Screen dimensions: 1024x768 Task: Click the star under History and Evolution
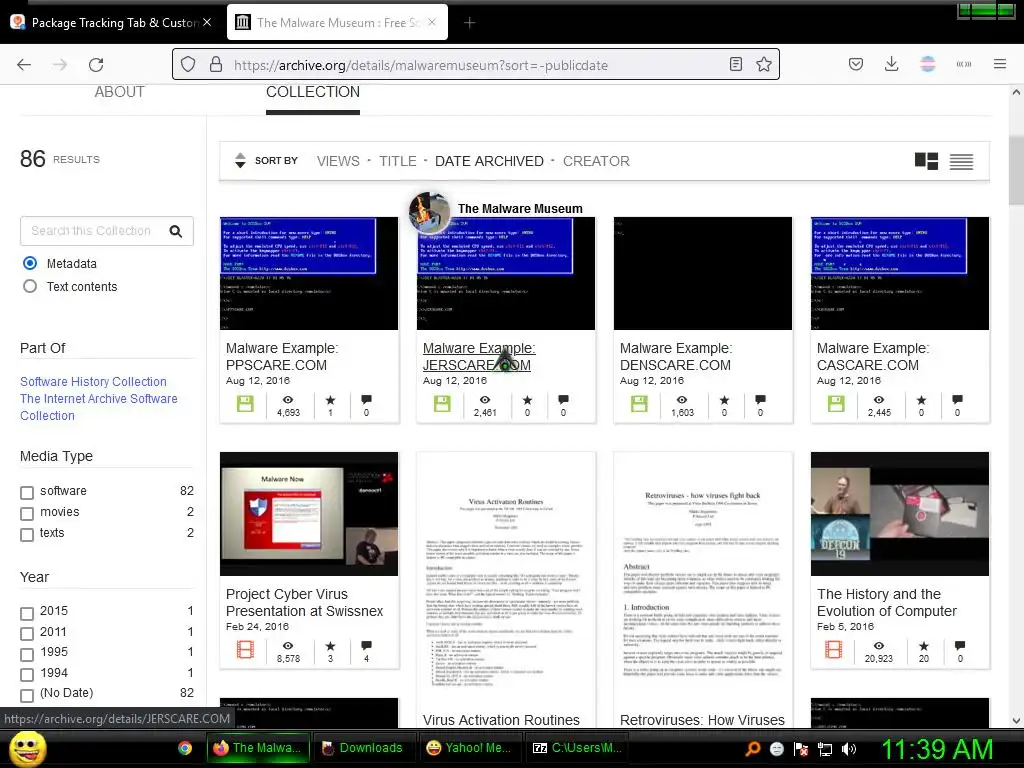coord(923,646)
